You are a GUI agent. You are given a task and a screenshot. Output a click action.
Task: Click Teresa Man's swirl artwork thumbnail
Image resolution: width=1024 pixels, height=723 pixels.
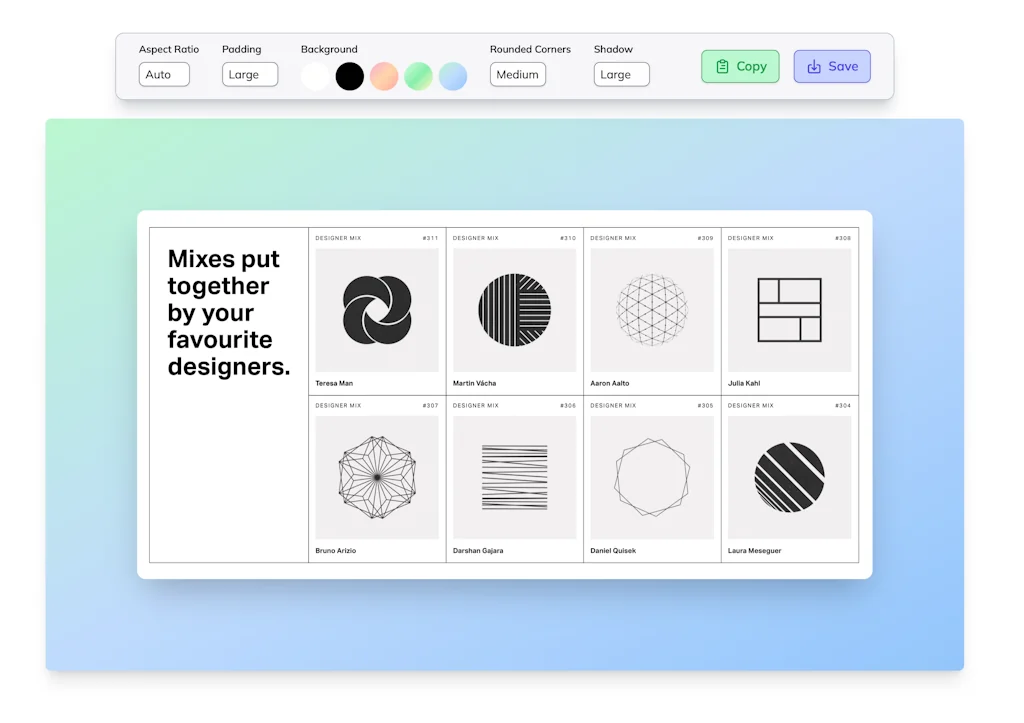377,310
